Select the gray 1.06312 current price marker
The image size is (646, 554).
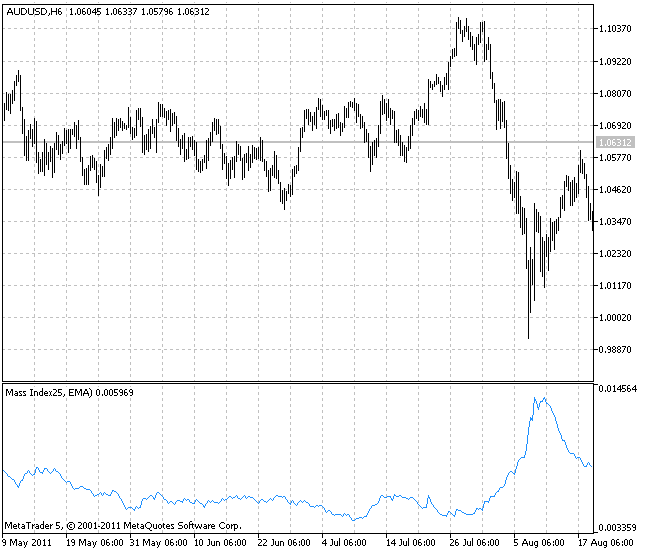point(614,143)
